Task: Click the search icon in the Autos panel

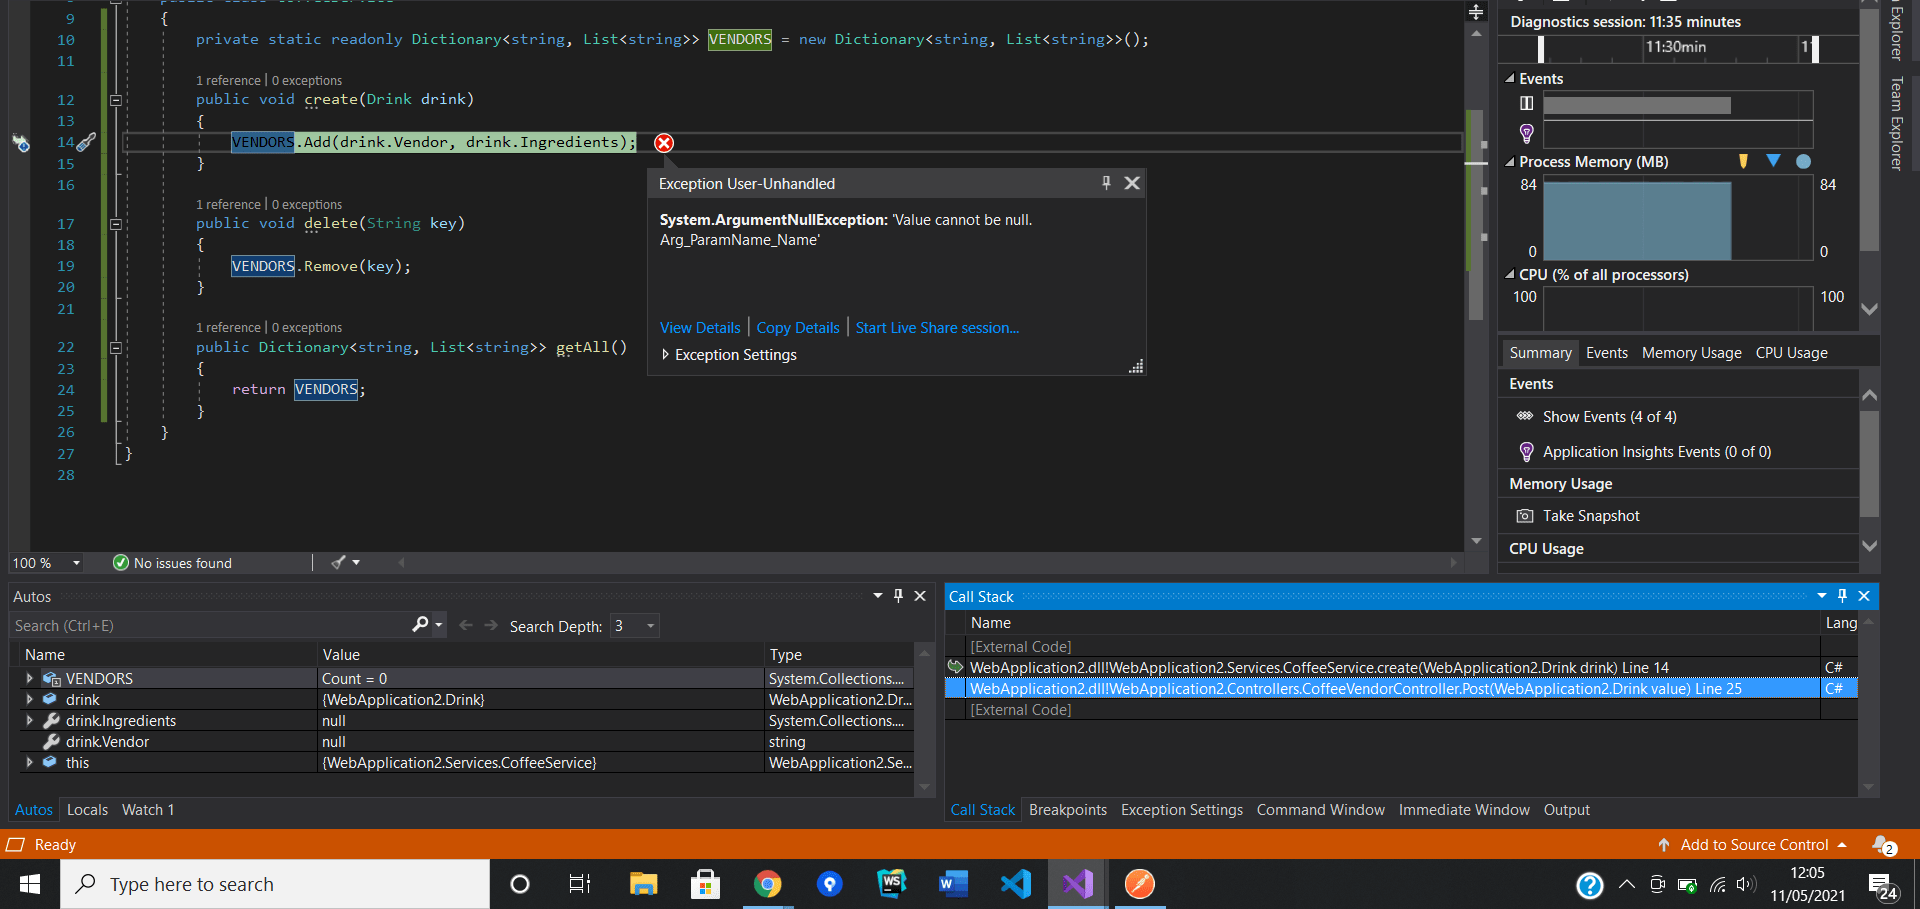Action: click(420, 624)
